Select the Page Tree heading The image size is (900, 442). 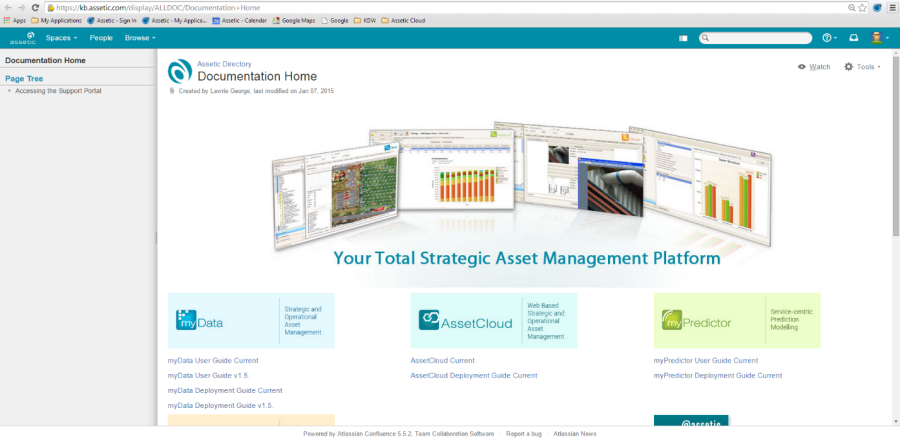(x=24, y=79)
